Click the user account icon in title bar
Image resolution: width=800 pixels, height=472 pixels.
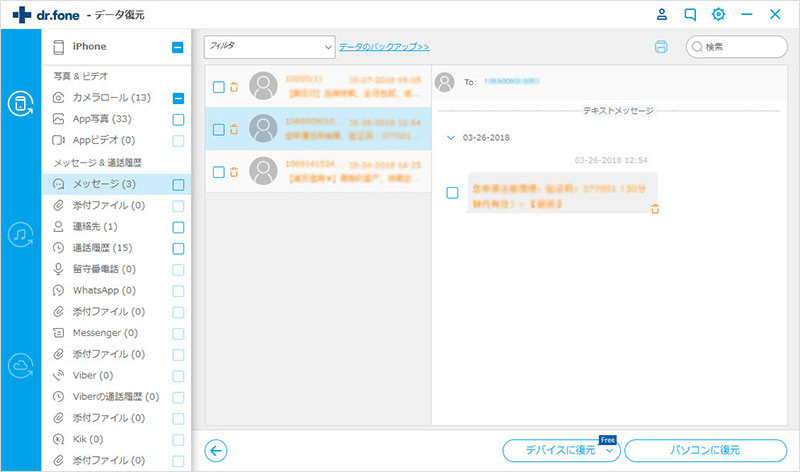coord(661,14)
